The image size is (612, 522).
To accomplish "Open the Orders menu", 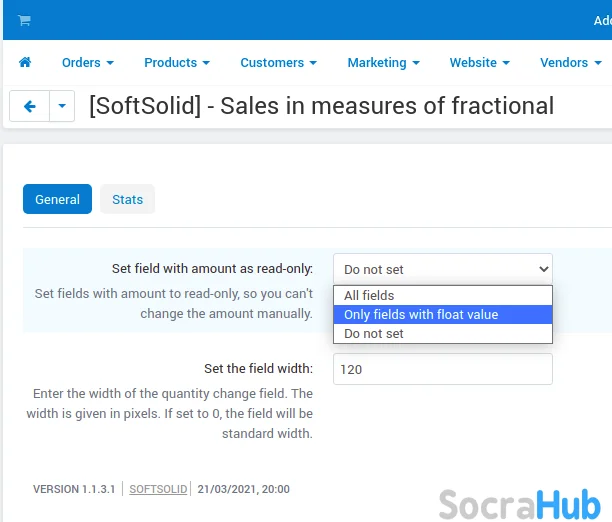I will tap(87, 62).
